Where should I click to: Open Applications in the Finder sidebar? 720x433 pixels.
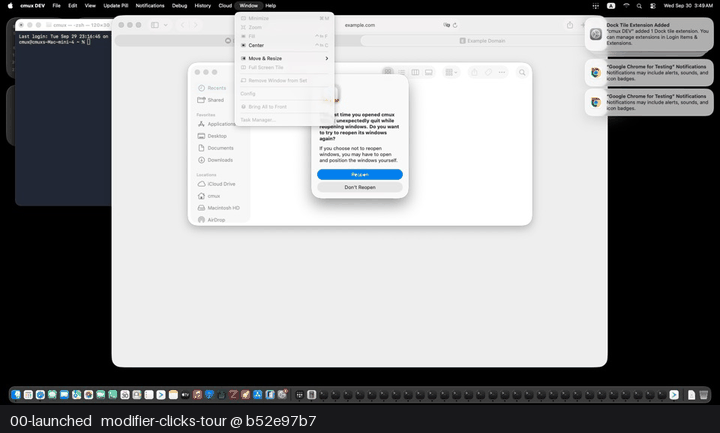point(216,124)
